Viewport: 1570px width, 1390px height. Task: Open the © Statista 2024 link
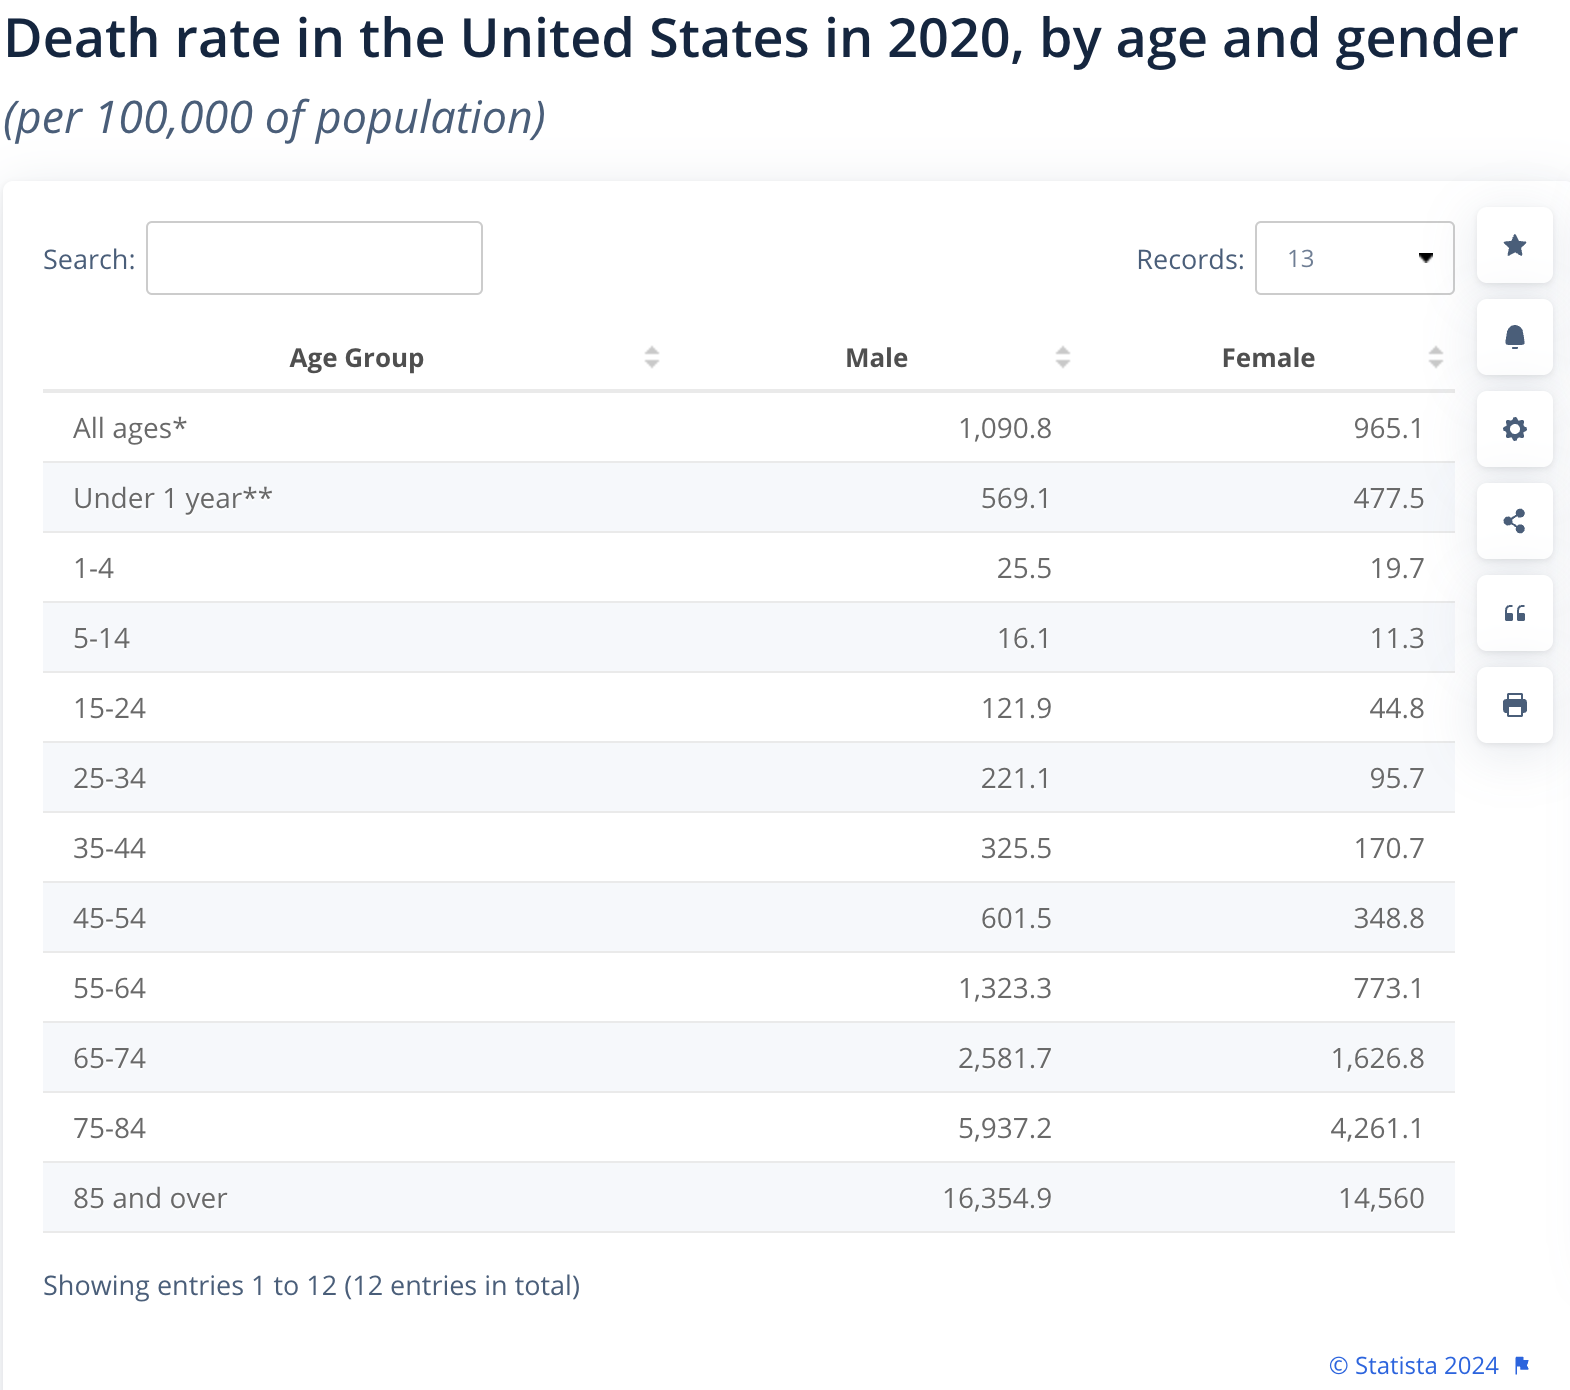click(1414, 1365)
